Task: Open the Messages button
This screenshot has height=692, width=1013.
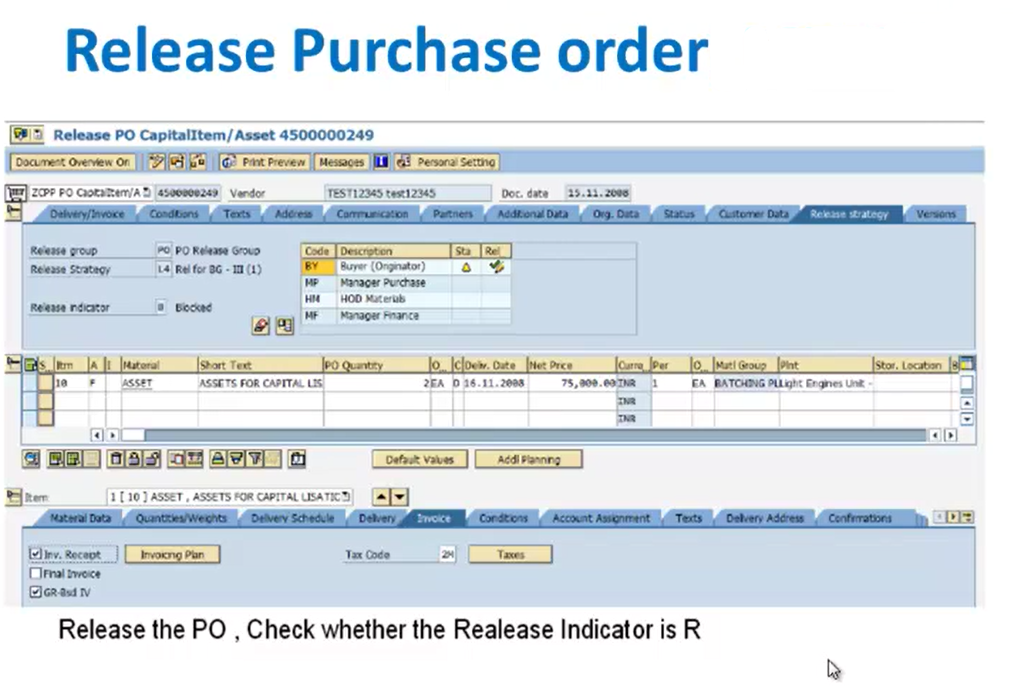Action: pos(341,162)
